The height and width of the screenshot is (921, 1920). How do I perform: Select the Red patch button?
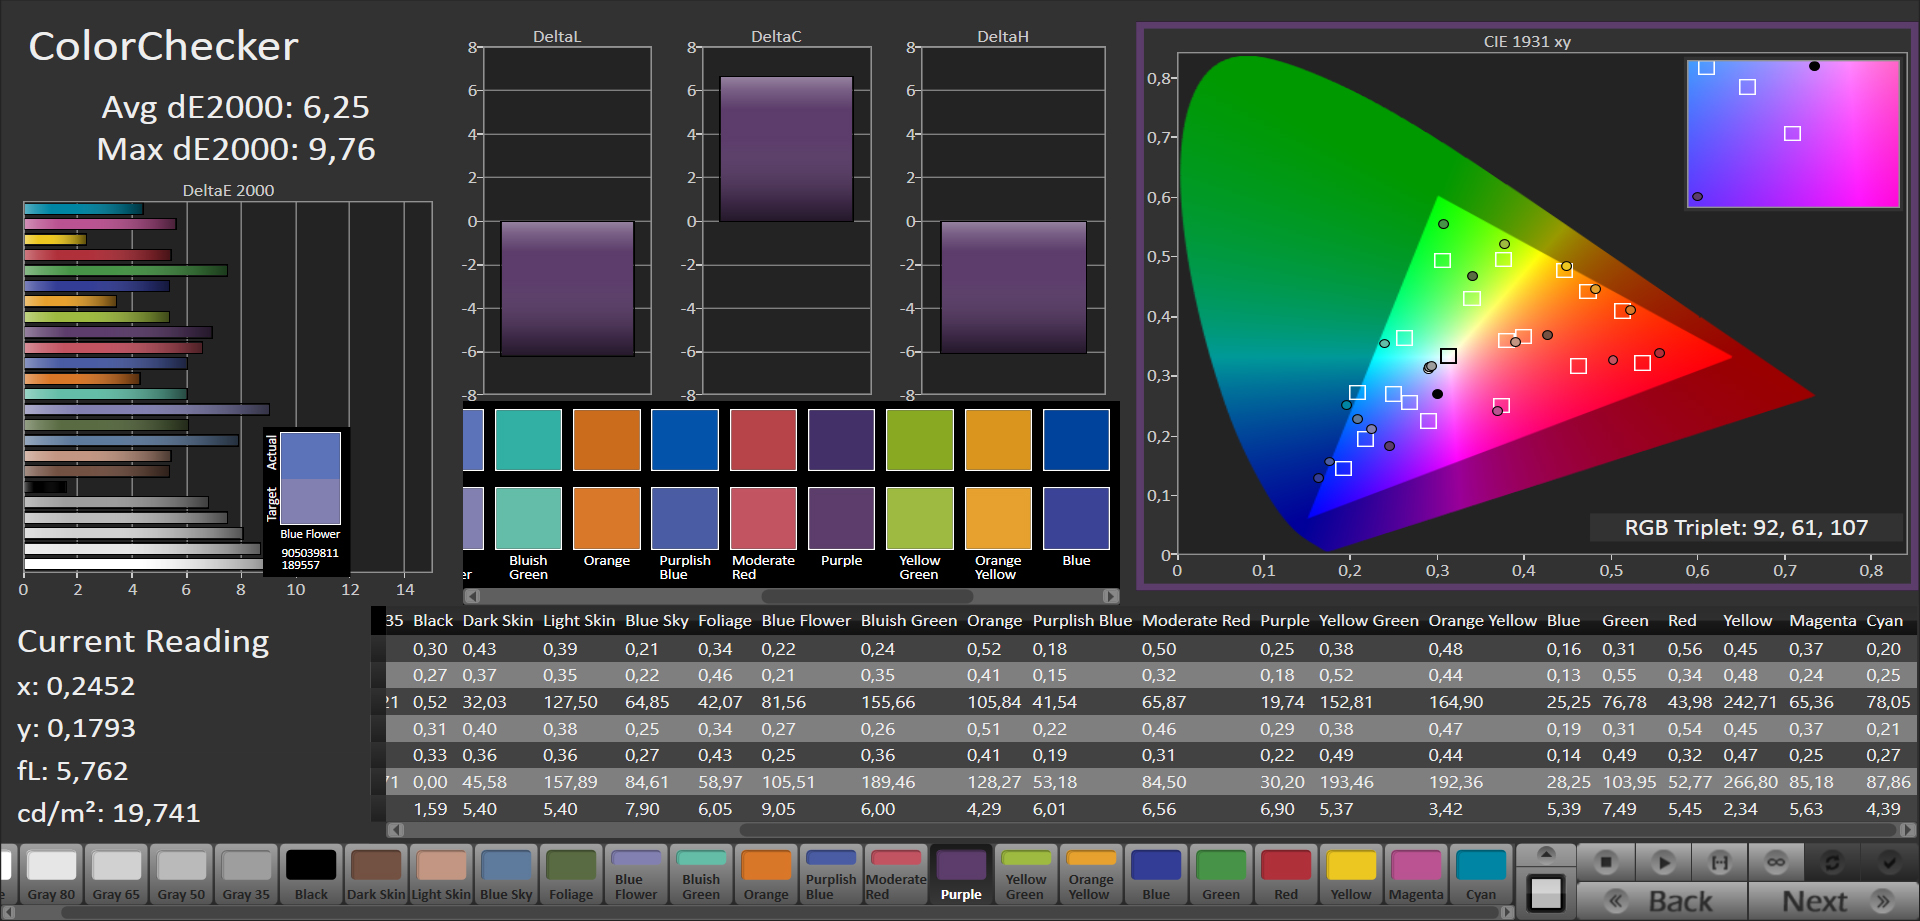pyautogui.click(x=1286, y=875)
